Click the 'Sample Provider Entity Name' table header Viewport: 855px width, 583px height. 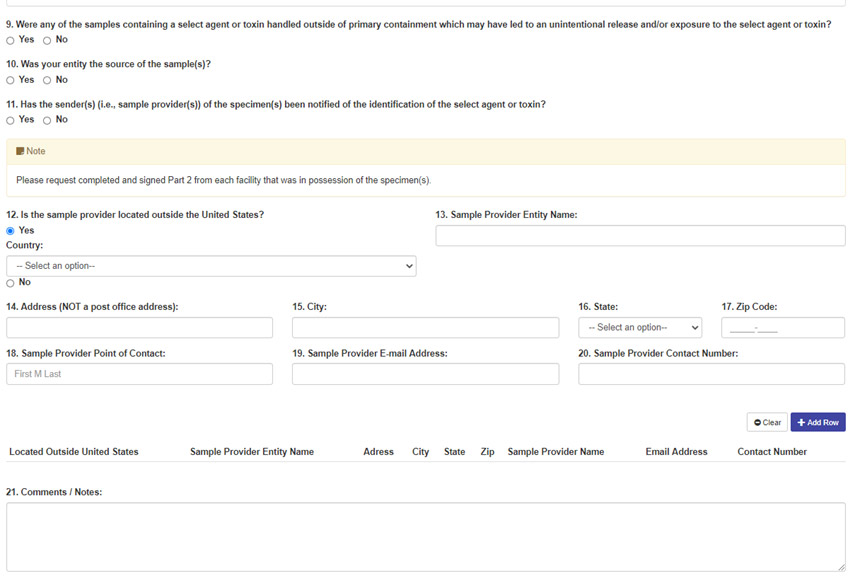(x=252, y=452)
